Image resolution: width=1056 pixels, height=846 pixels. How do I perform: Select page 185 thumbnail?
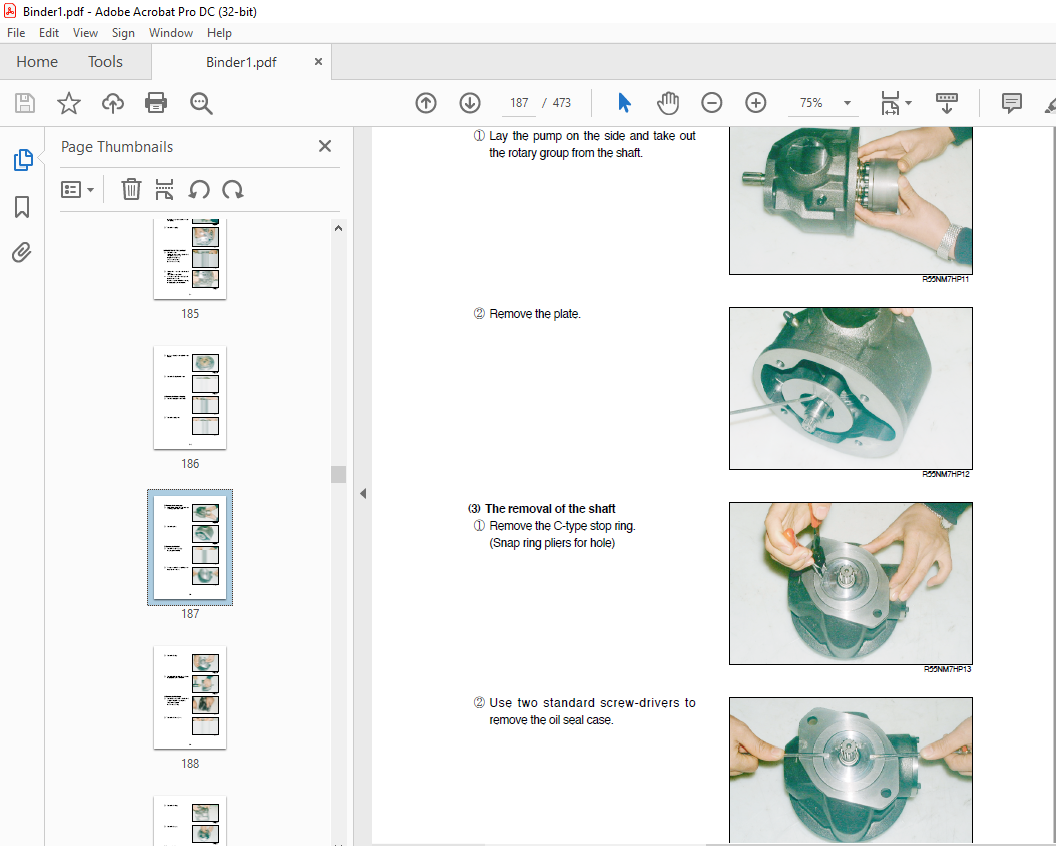click(x=190, y=259)
